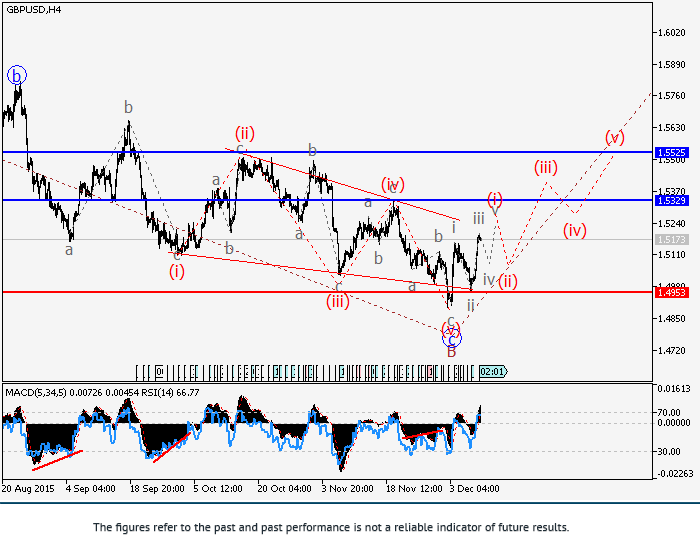Click the 1.5890 price axis value

tap(671, 65)
